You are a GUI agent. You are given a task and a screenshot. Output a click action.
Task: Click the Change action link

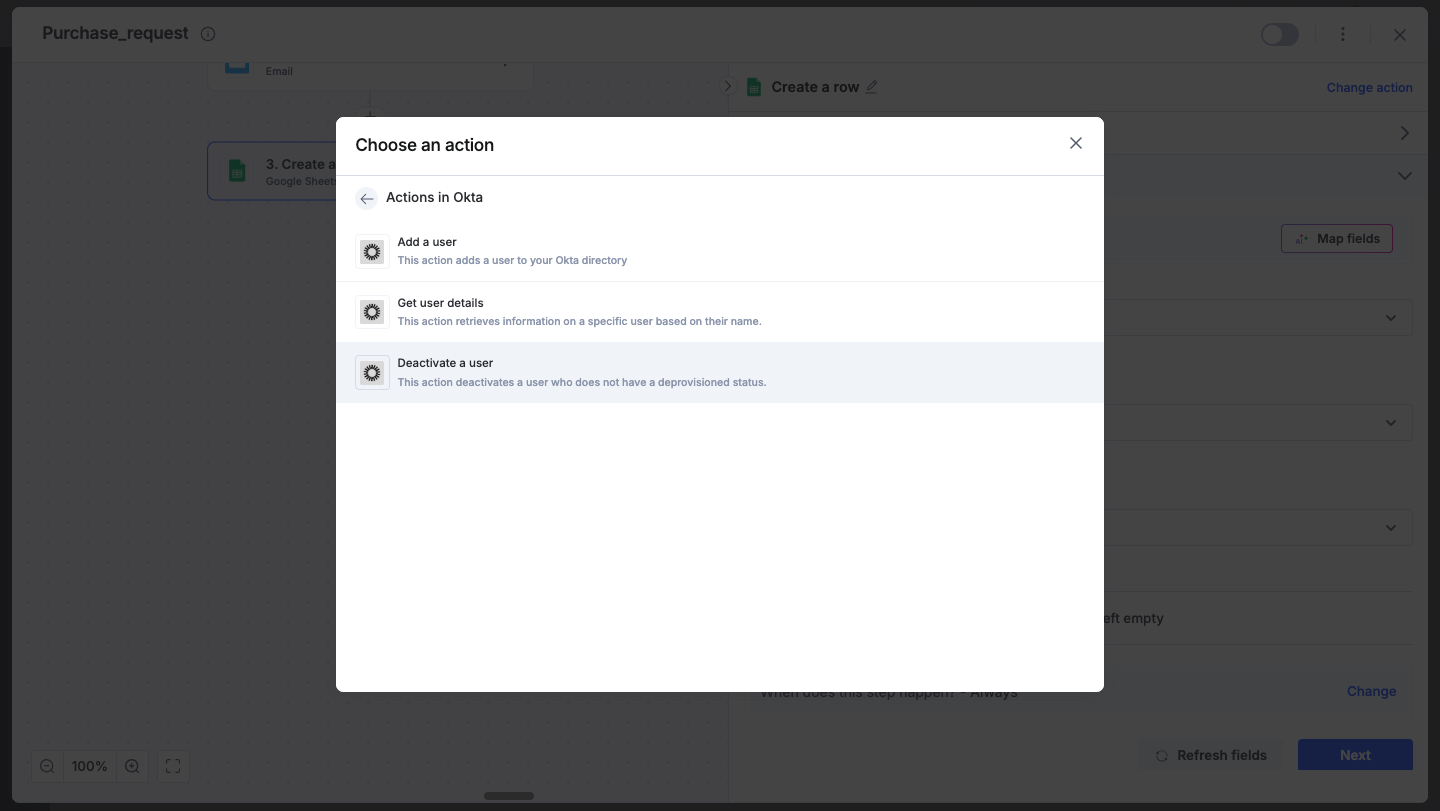pos(1369,88)
